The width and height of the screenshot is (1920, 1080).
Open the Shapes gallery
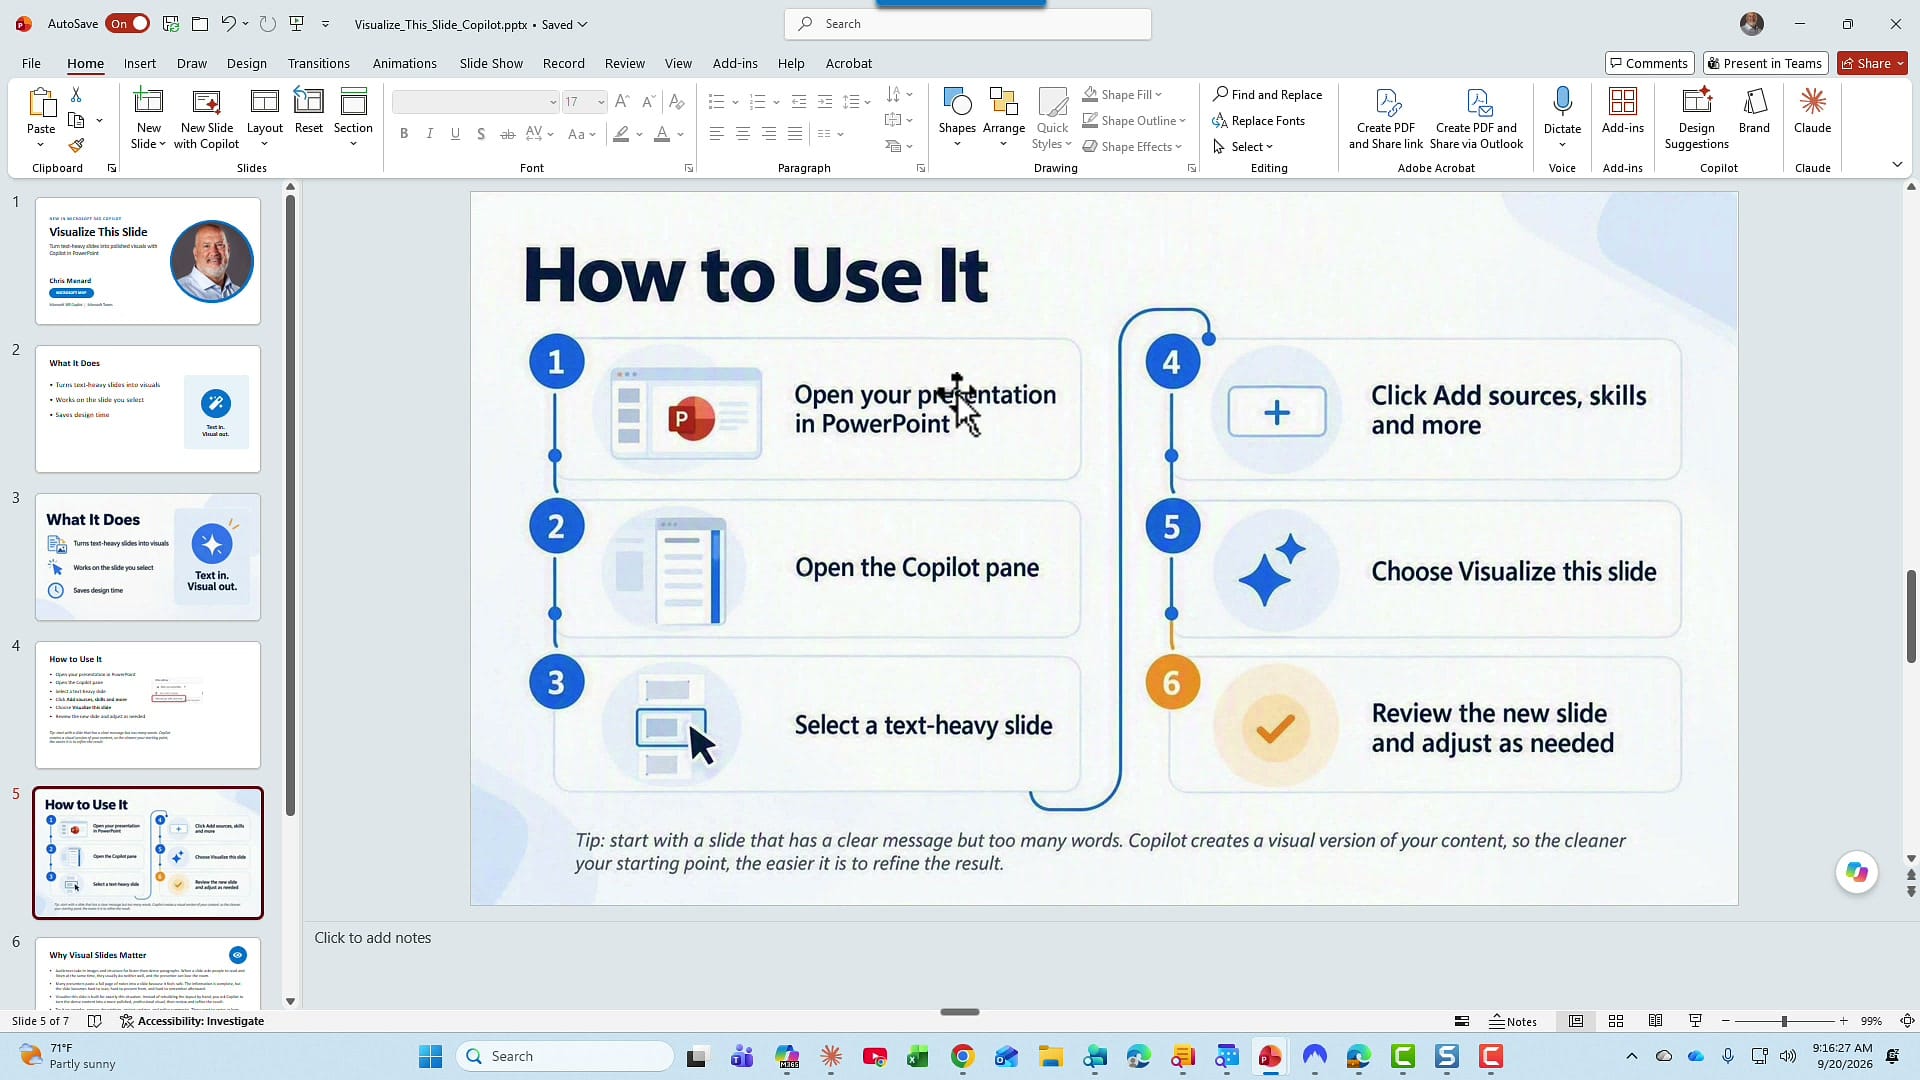coord(956,118)
